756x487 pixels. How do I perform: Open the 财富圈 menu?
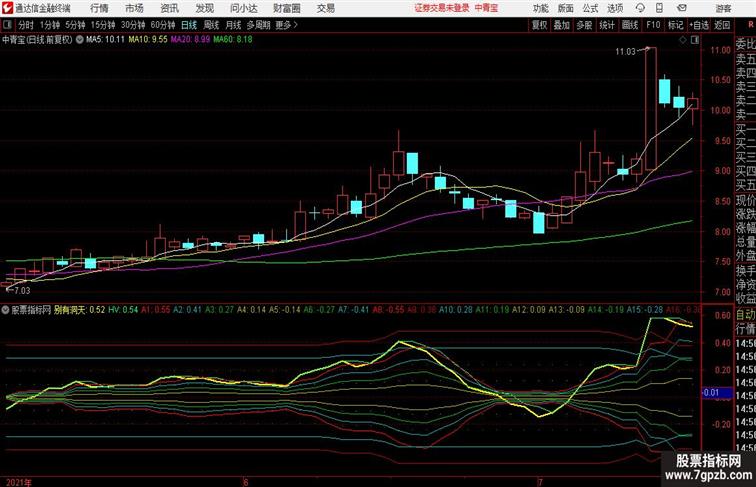pyautogui.click(x=286, y=8)
